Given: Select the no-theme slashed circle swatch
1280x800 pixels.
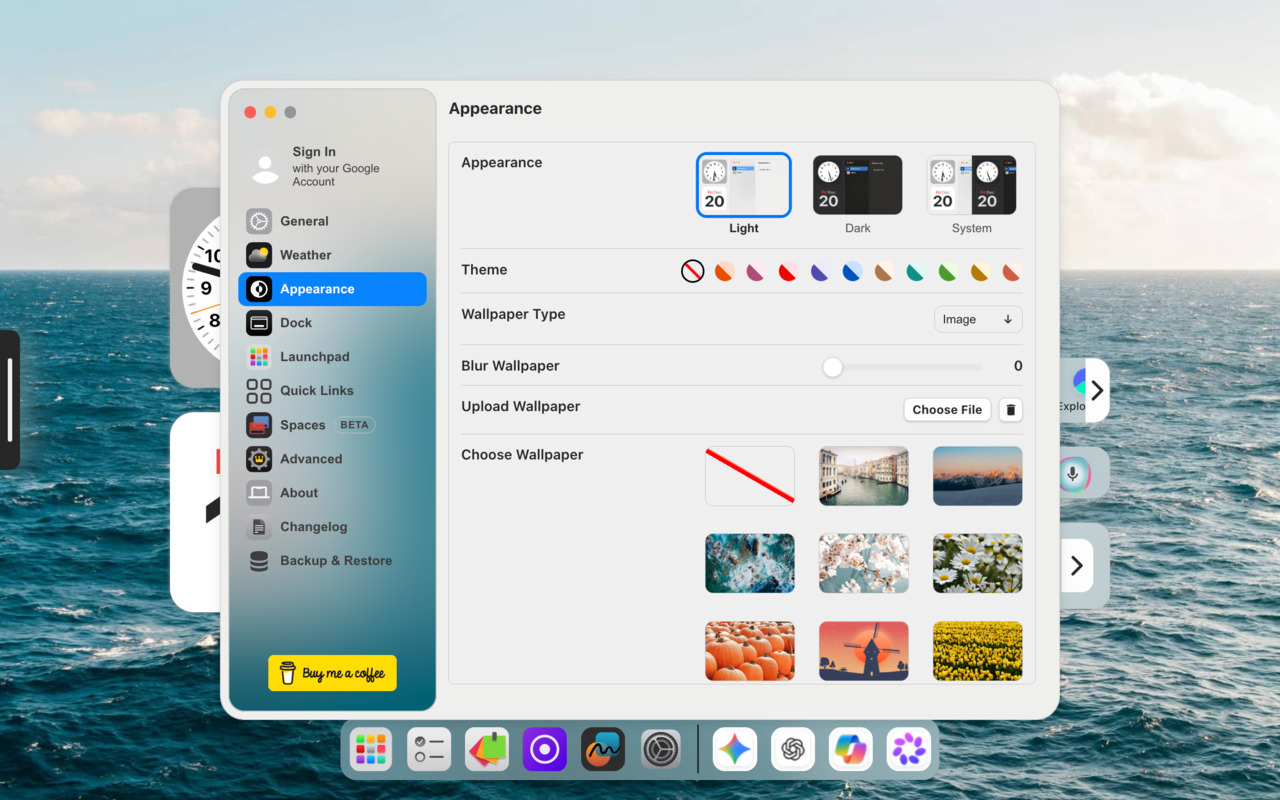Looking at the screenshot, I should (692, 271).
